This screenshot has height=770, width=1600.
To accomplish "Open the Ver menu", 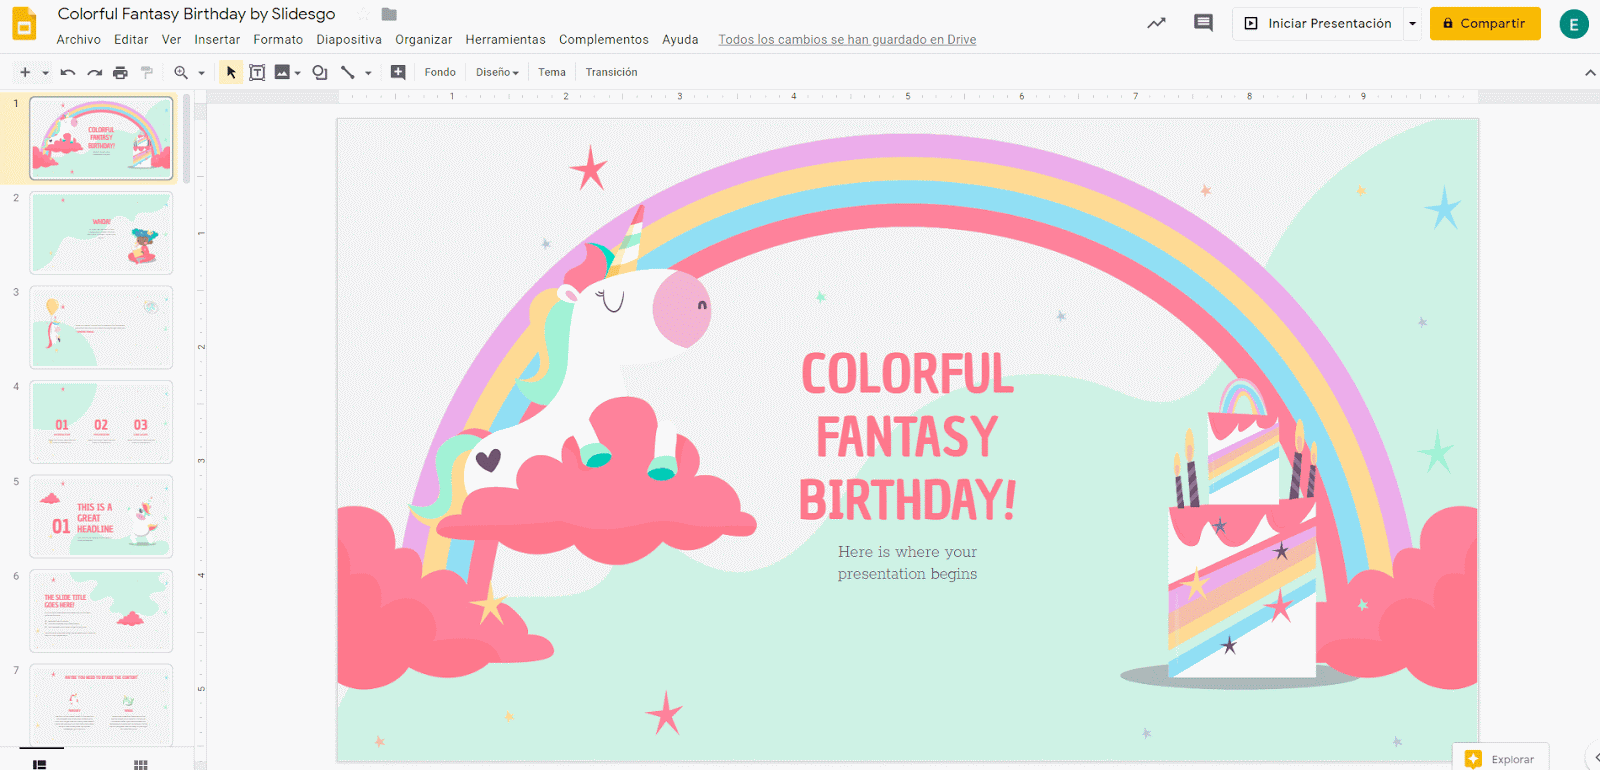I will (171, 40).
